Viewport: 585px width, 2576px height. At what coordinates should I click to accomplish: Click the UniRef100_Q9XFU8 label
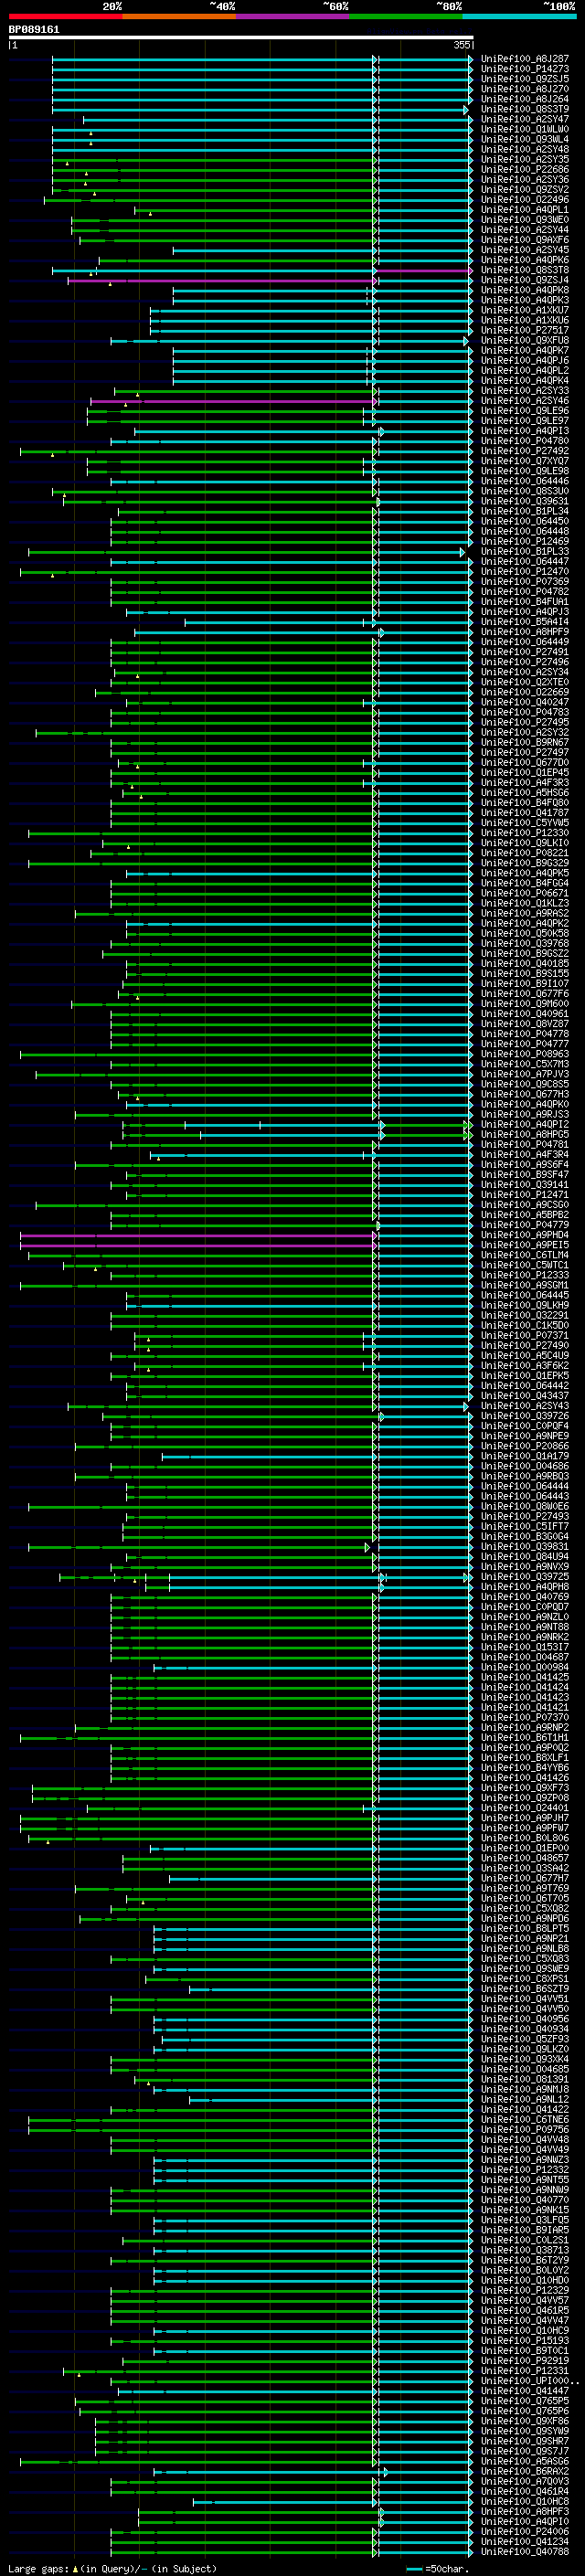(x=525, y=340)
